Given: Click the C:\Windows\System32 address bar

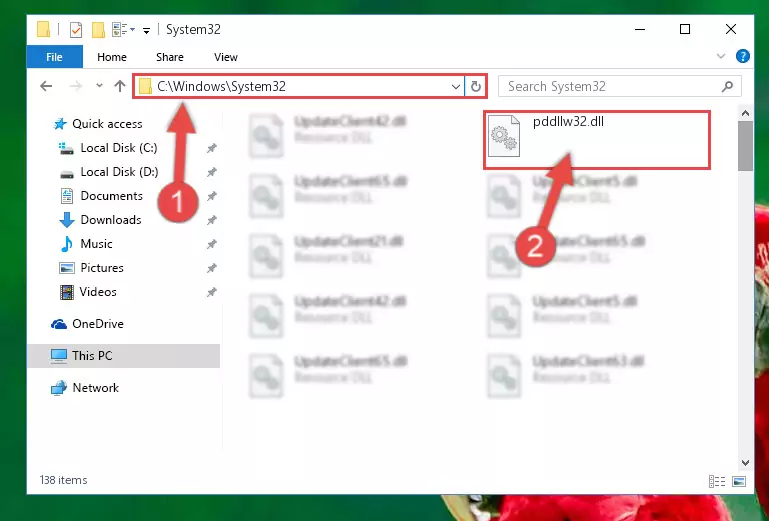Looking at the screenshot, I should [x=298, y=86].
